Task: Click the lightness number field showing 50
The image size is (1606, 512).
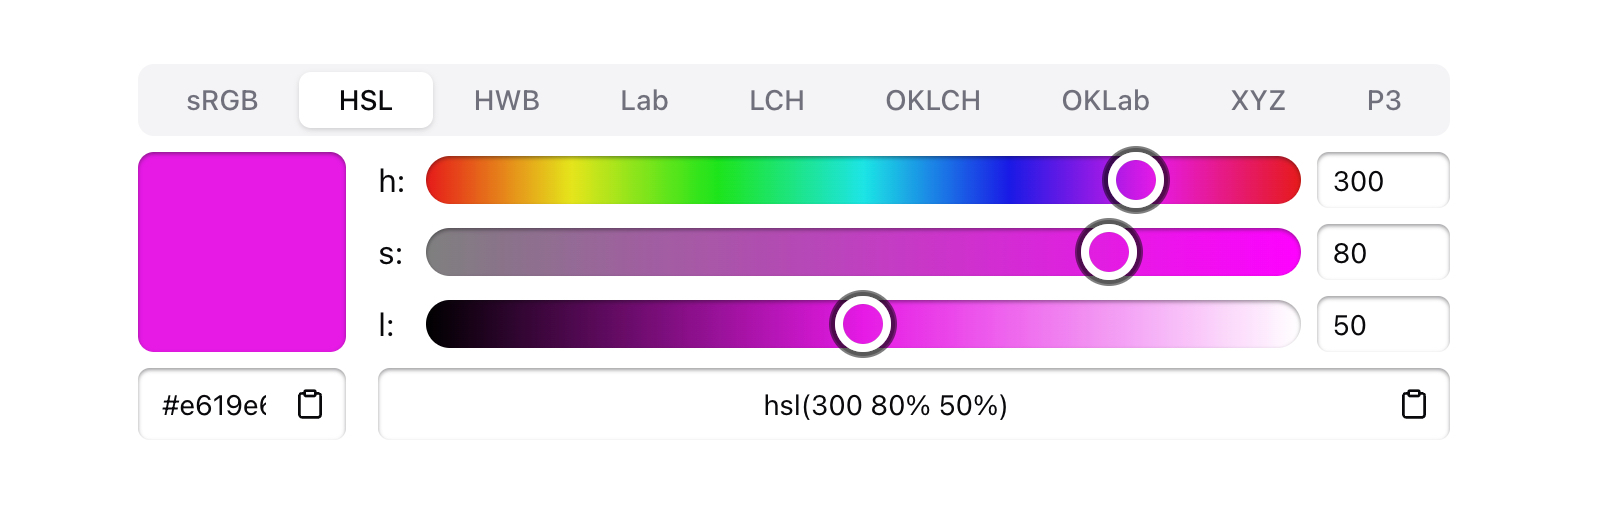Action: 1382,325
